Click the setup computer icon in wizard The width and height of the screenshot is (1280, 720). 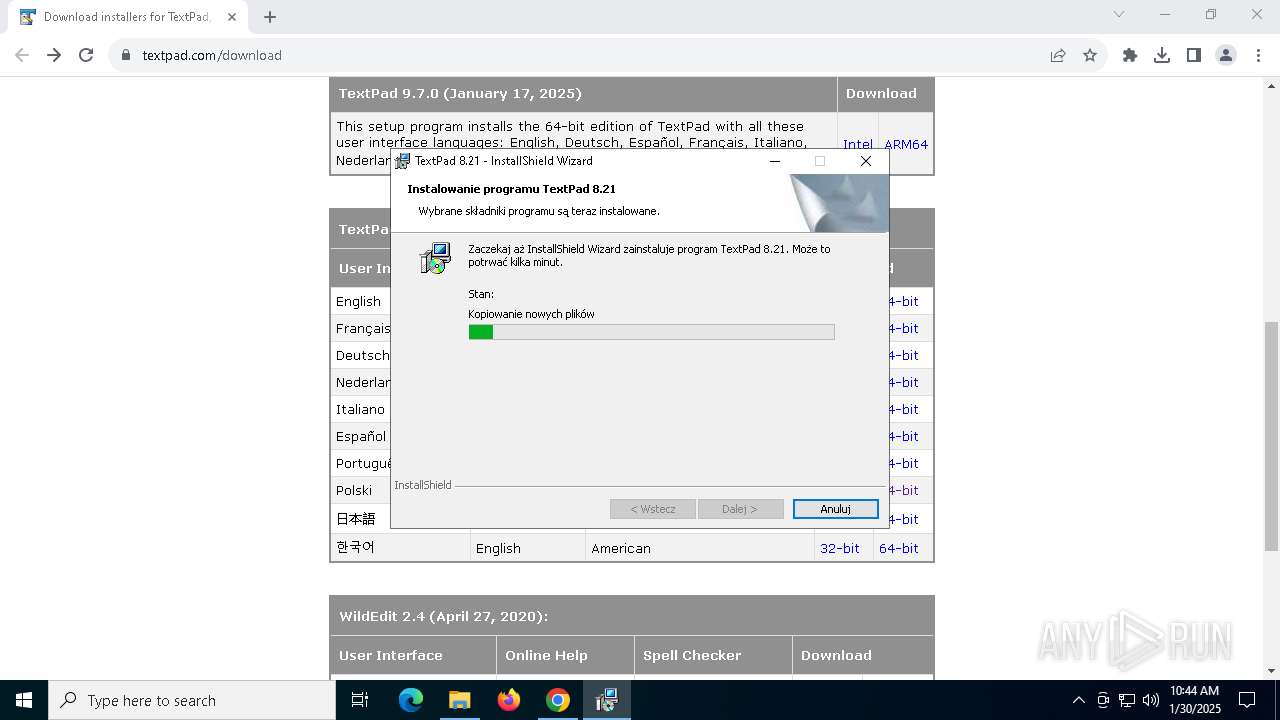point(435,258)
